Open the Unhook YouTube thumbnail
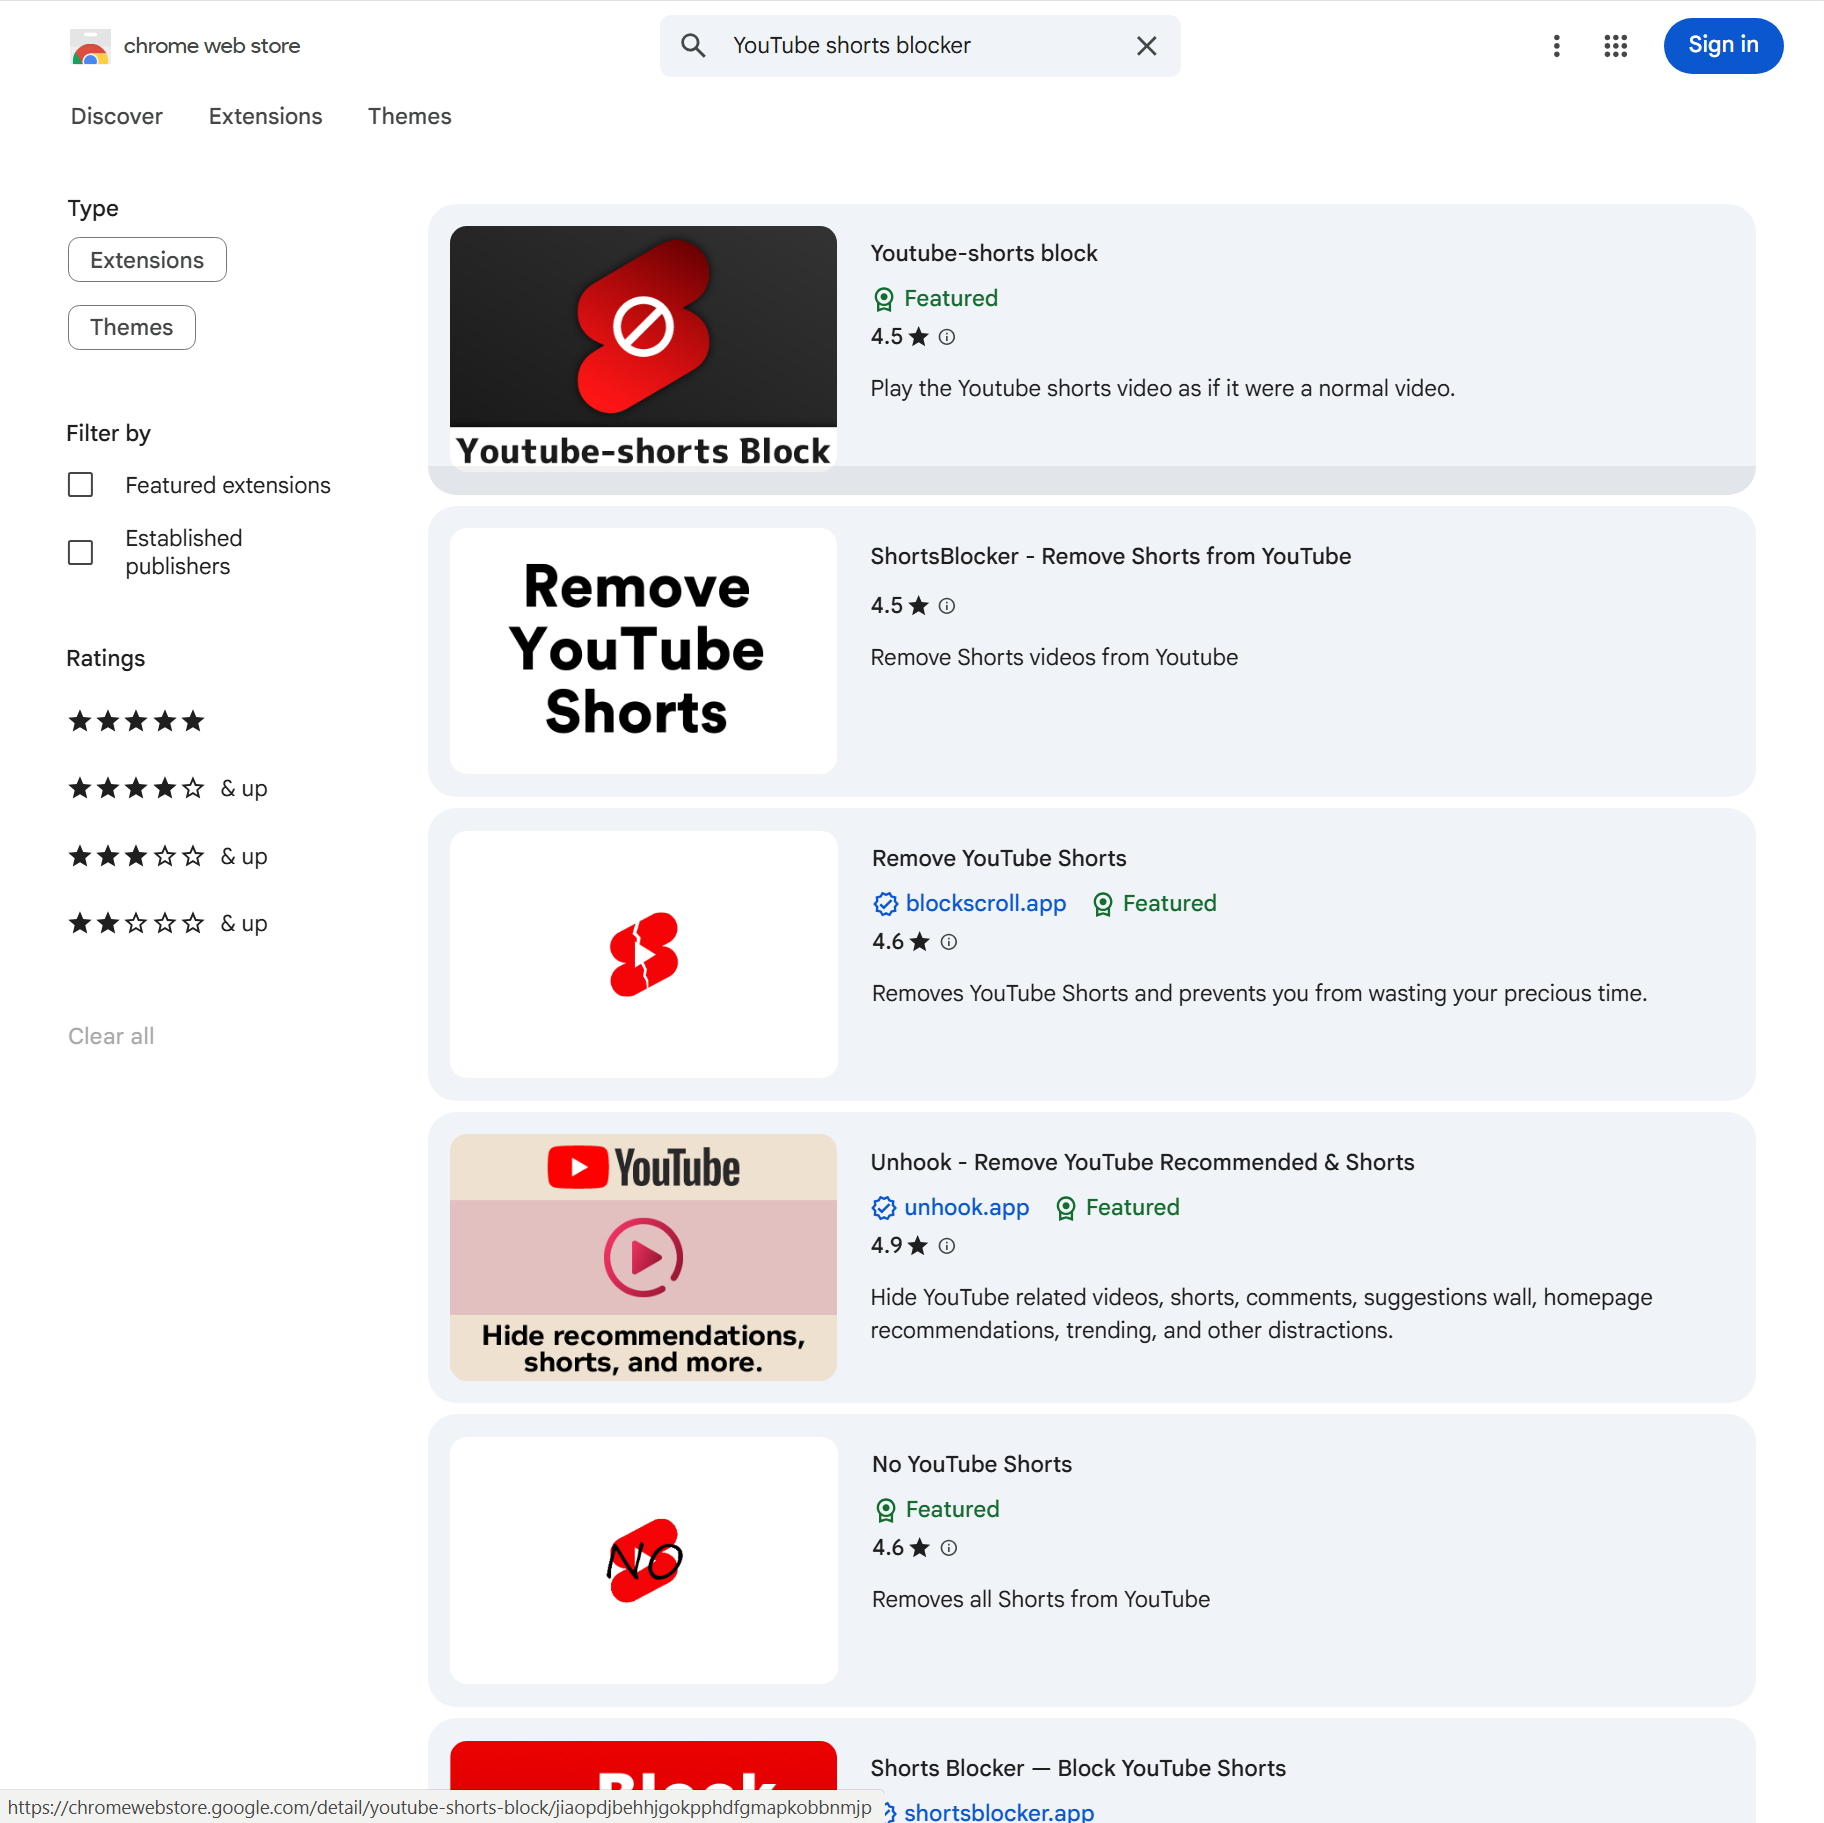 click(643, 1257)
